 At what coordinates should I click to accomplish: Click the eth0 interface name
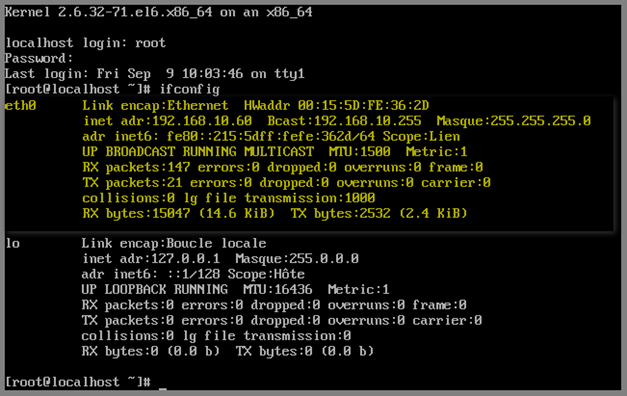(x=20, y=106)
